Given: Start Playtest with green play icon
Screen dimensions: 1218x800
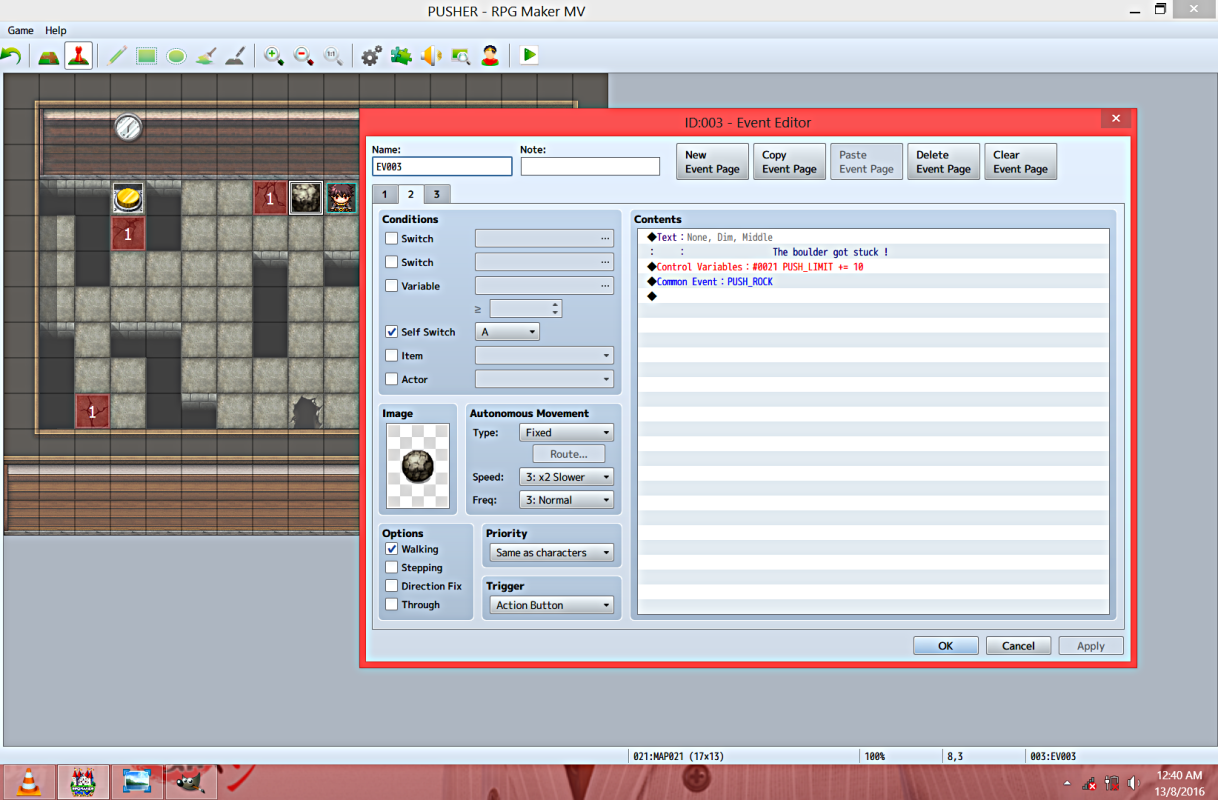Looking at the screenshot, I should [x=529, y=56].
